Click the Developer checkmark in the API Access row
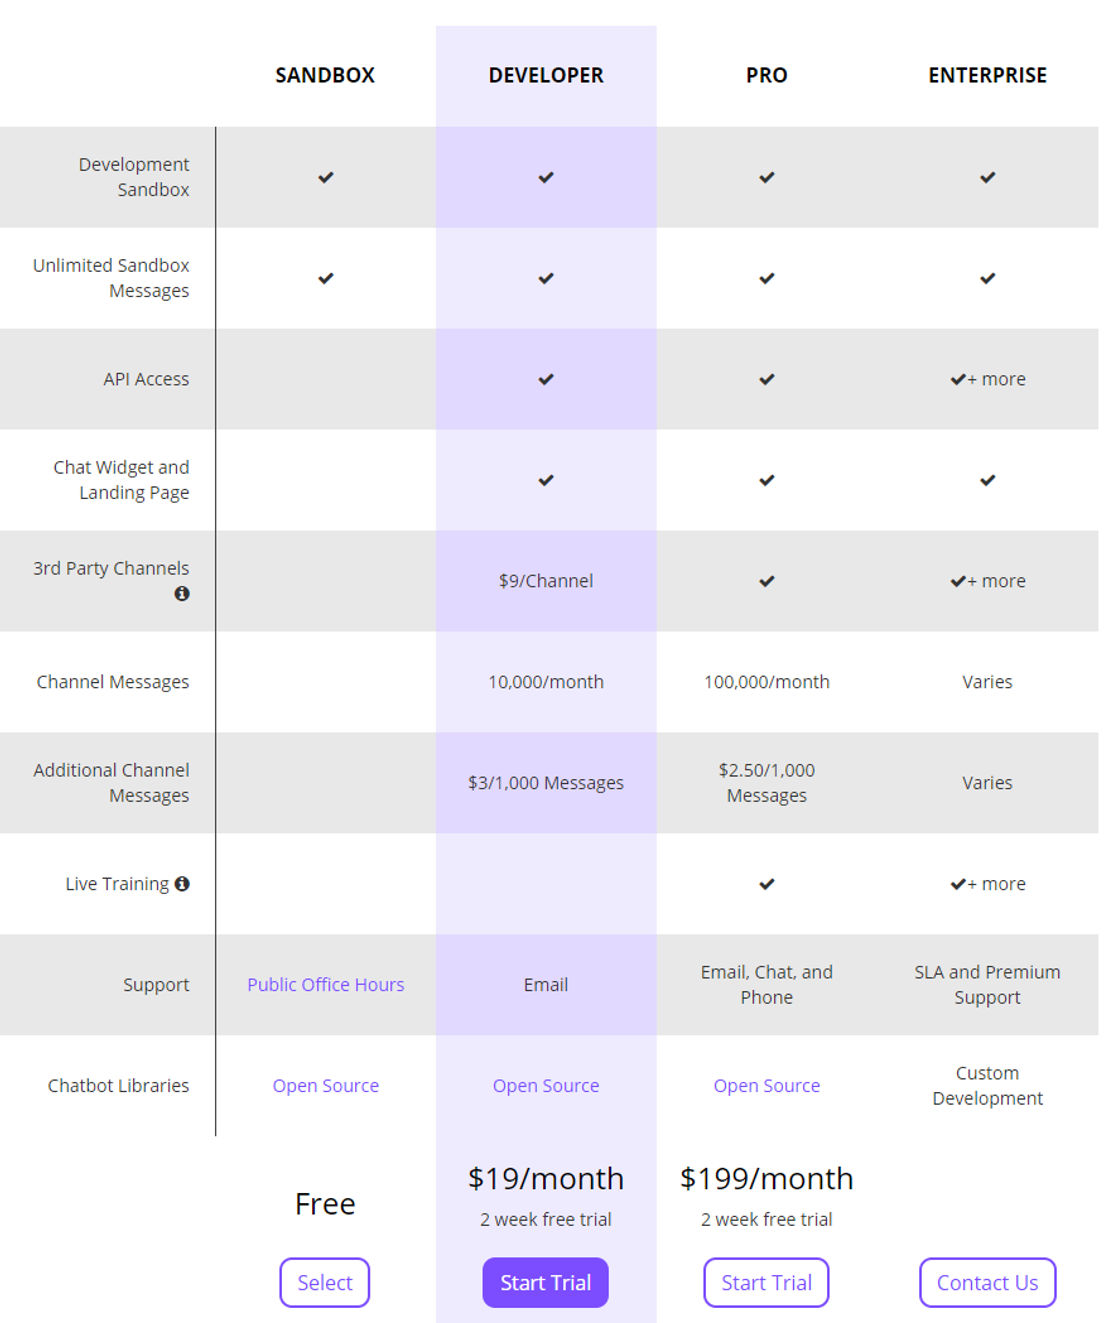 [546, 379]
